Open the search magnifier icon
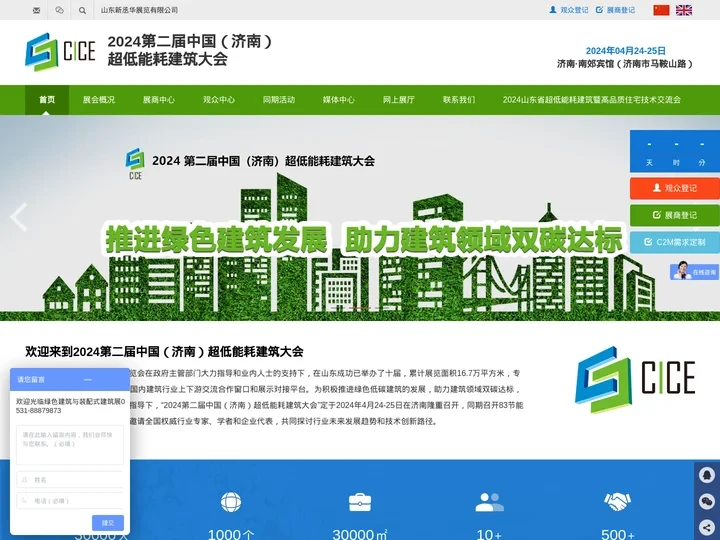This screenshot has height=540, width=720. (82, 10)
